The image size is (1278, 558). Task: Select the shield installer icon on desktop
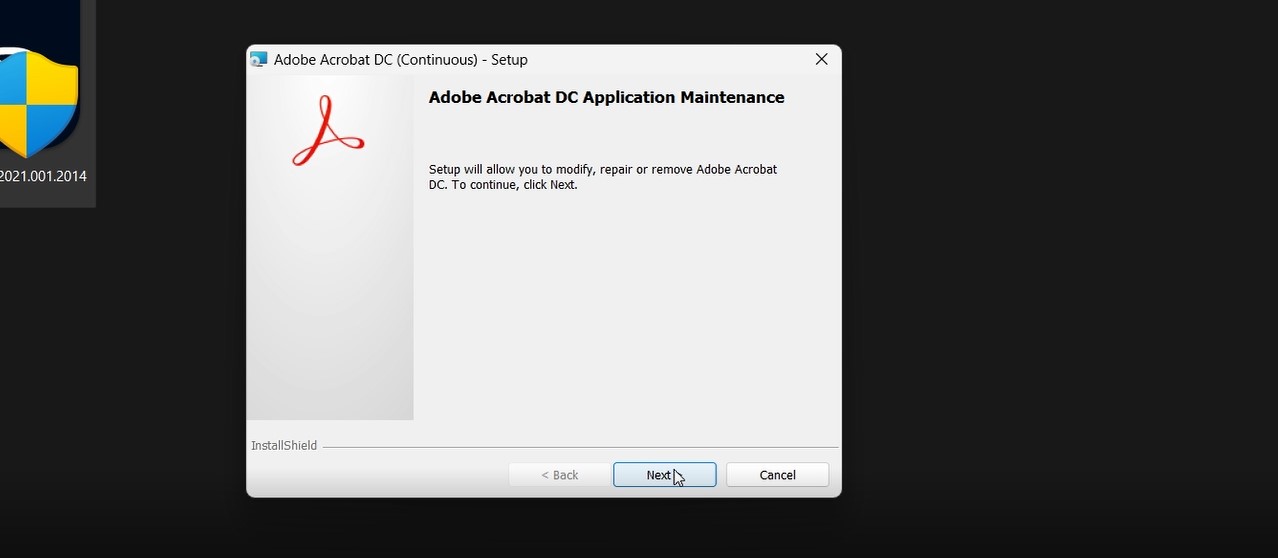(x=39, y=103)
